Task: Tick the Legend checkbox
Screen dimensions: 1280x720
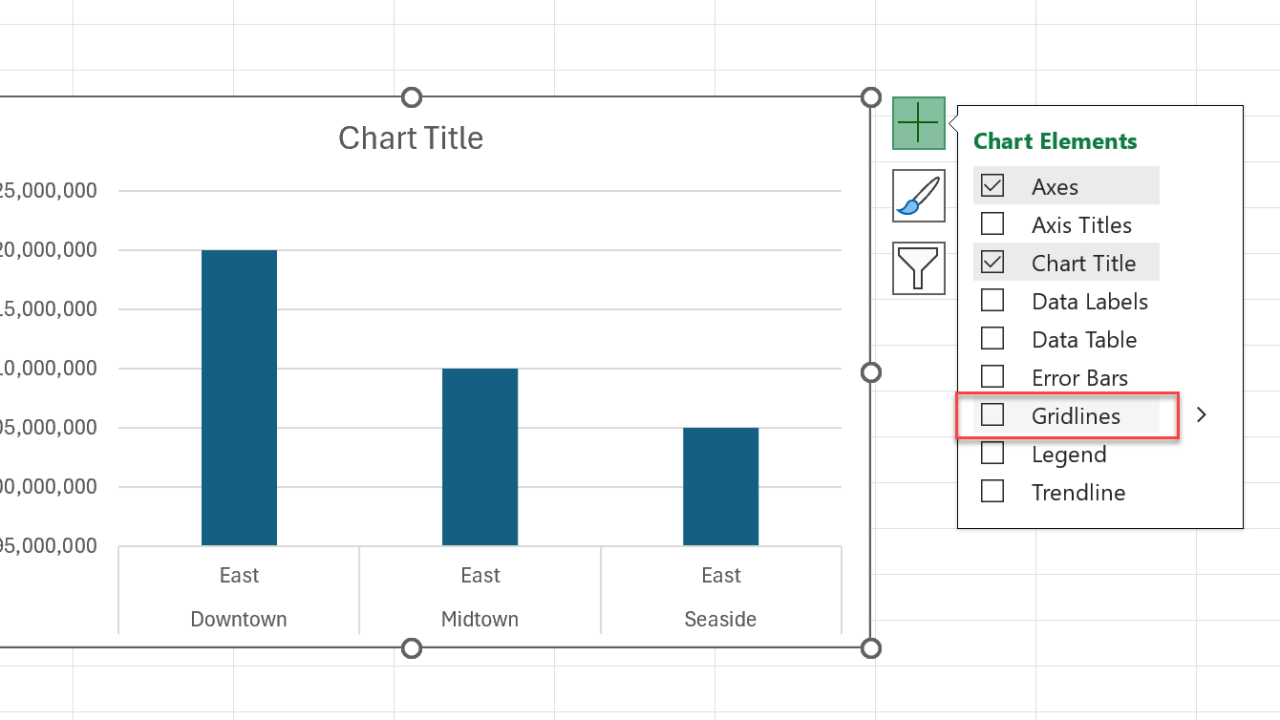Action: point(992,454)
